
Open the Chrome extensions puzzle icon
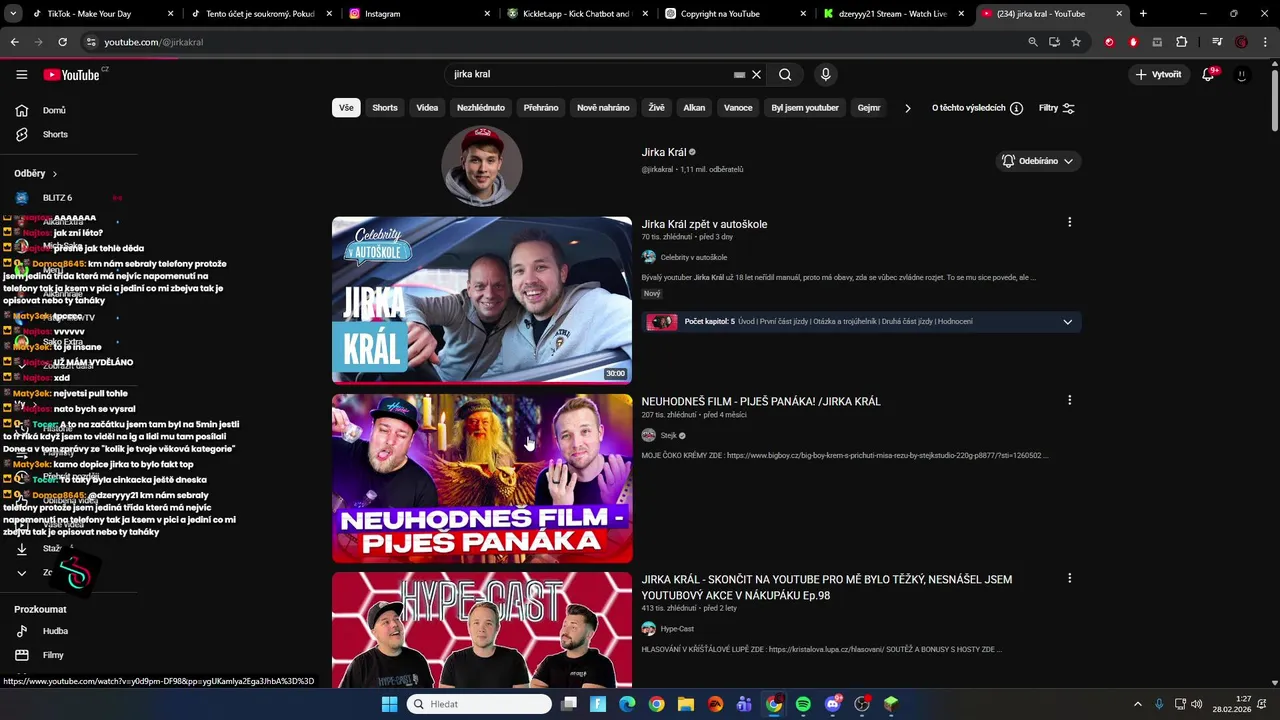click(x=1182, y=42)
